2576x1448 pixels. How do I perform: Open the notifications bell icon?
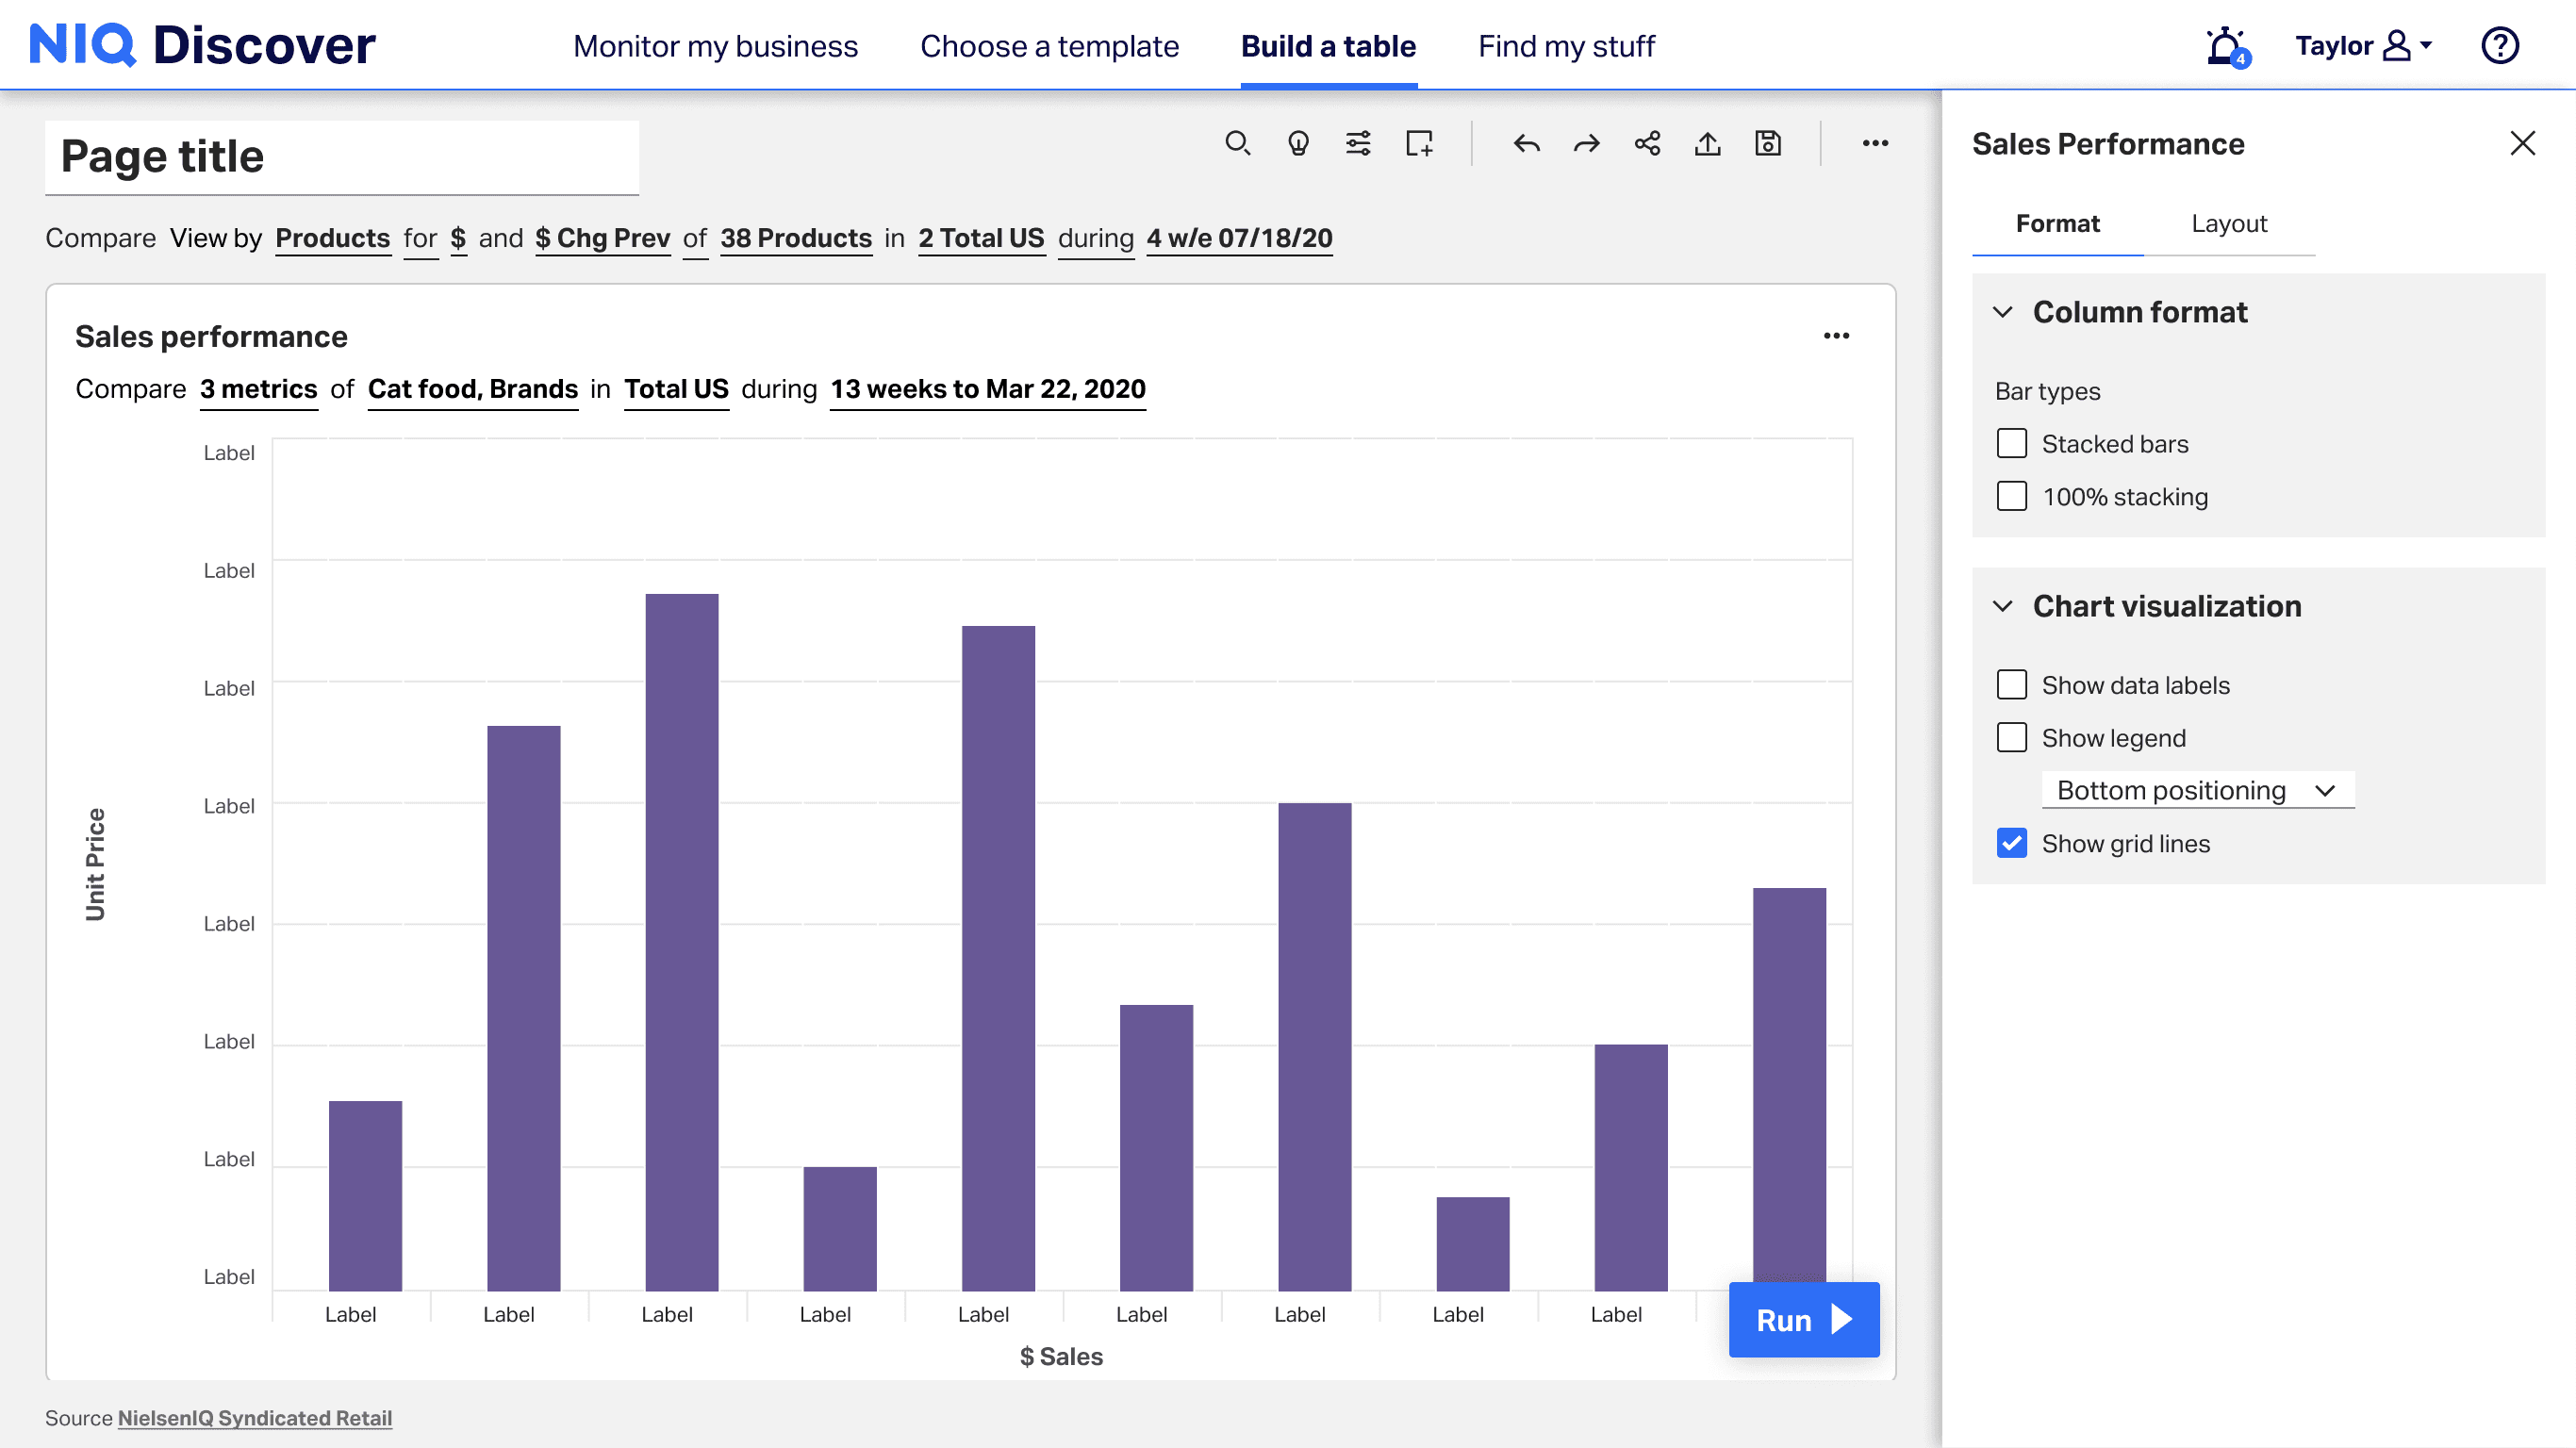[x=2226, y=46]
